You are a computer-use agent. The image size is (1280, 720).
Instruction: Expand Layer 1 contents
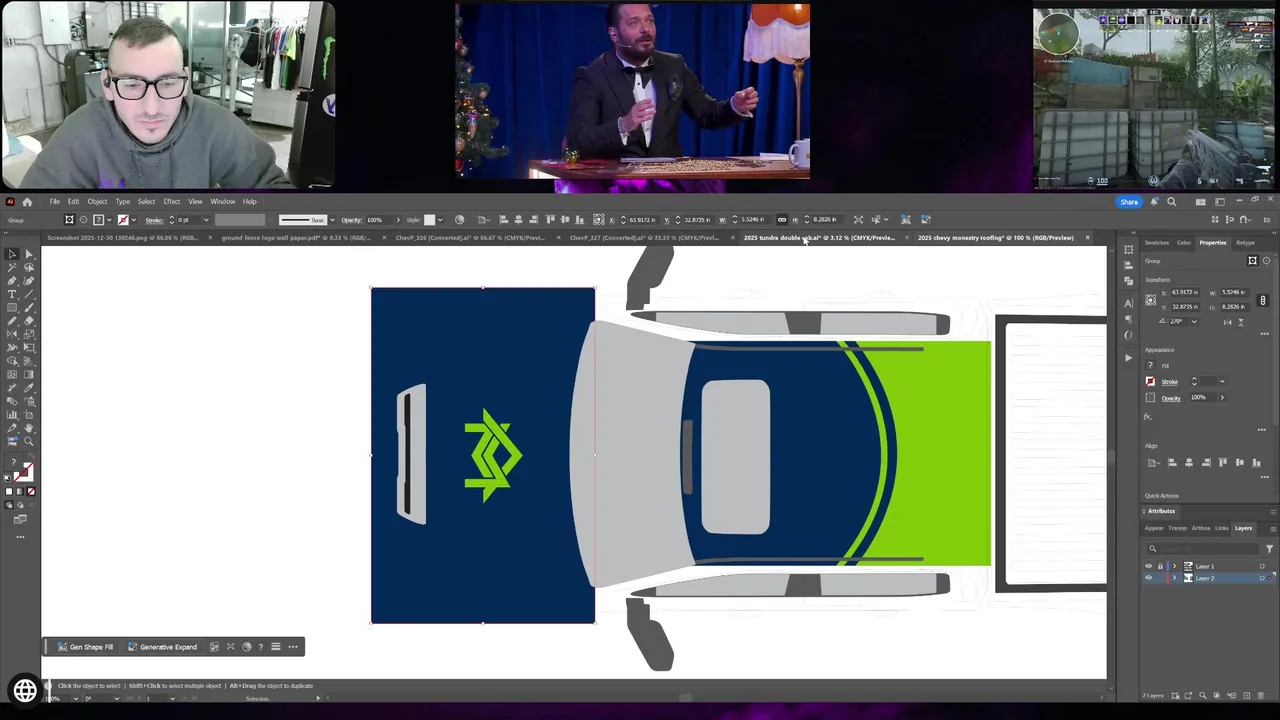point(1175,566)
